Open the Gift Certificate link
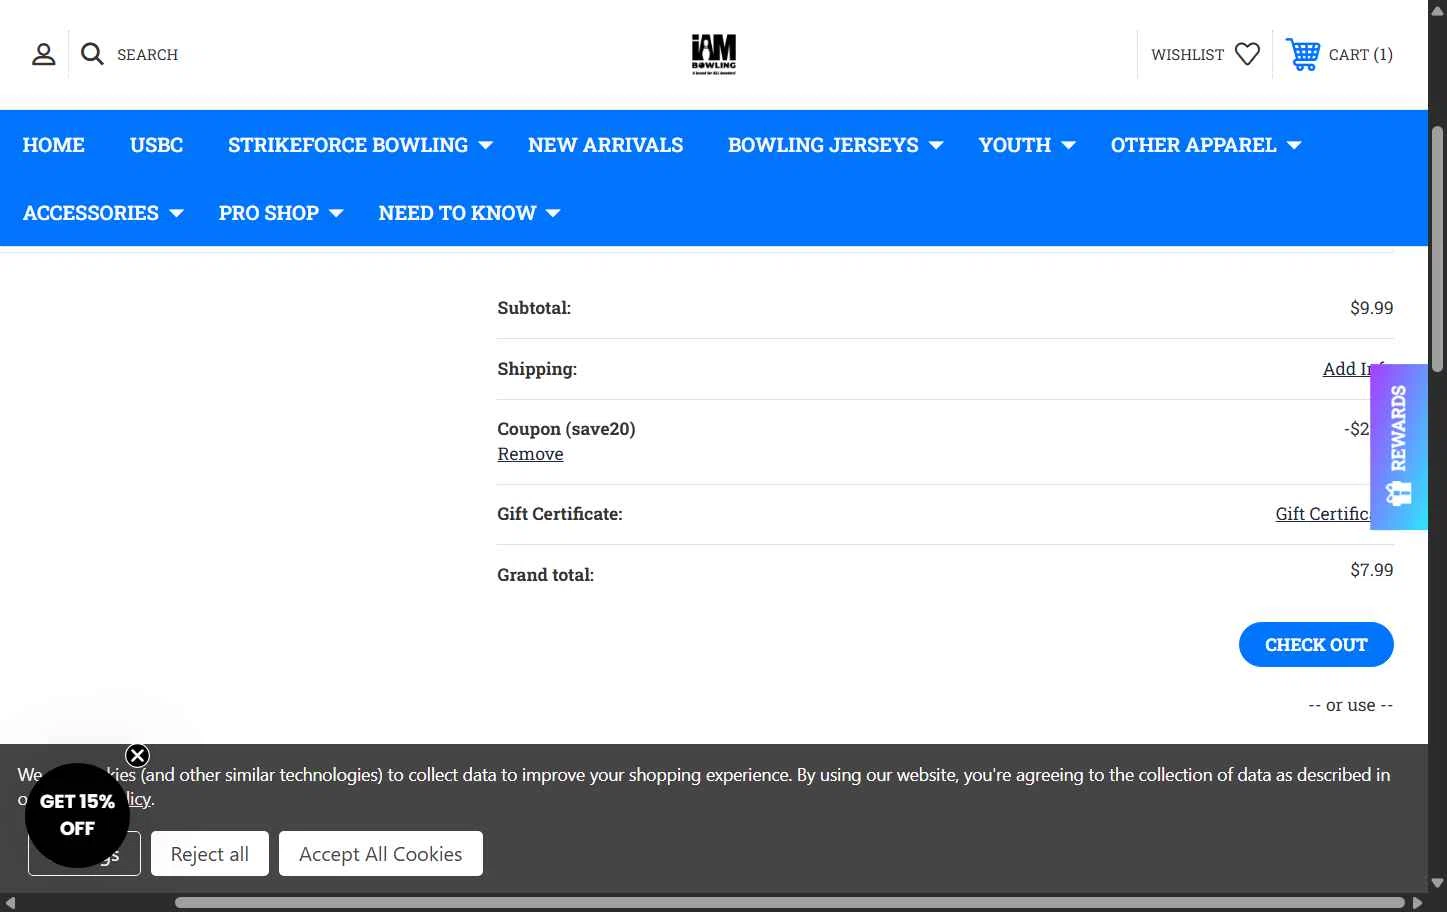Screen dimensions: 1447x912 click(x=1322, y=514)
